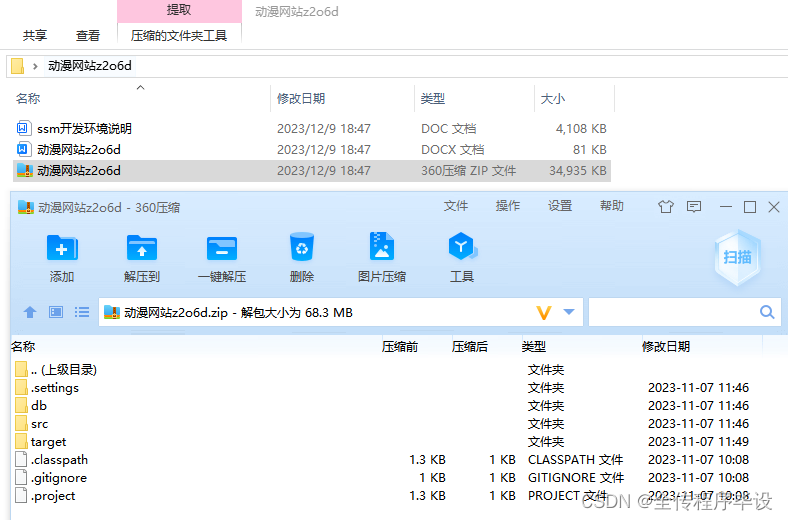Click 动漫网站z2o6d breadcrumb in address bar

pos(90,66)
